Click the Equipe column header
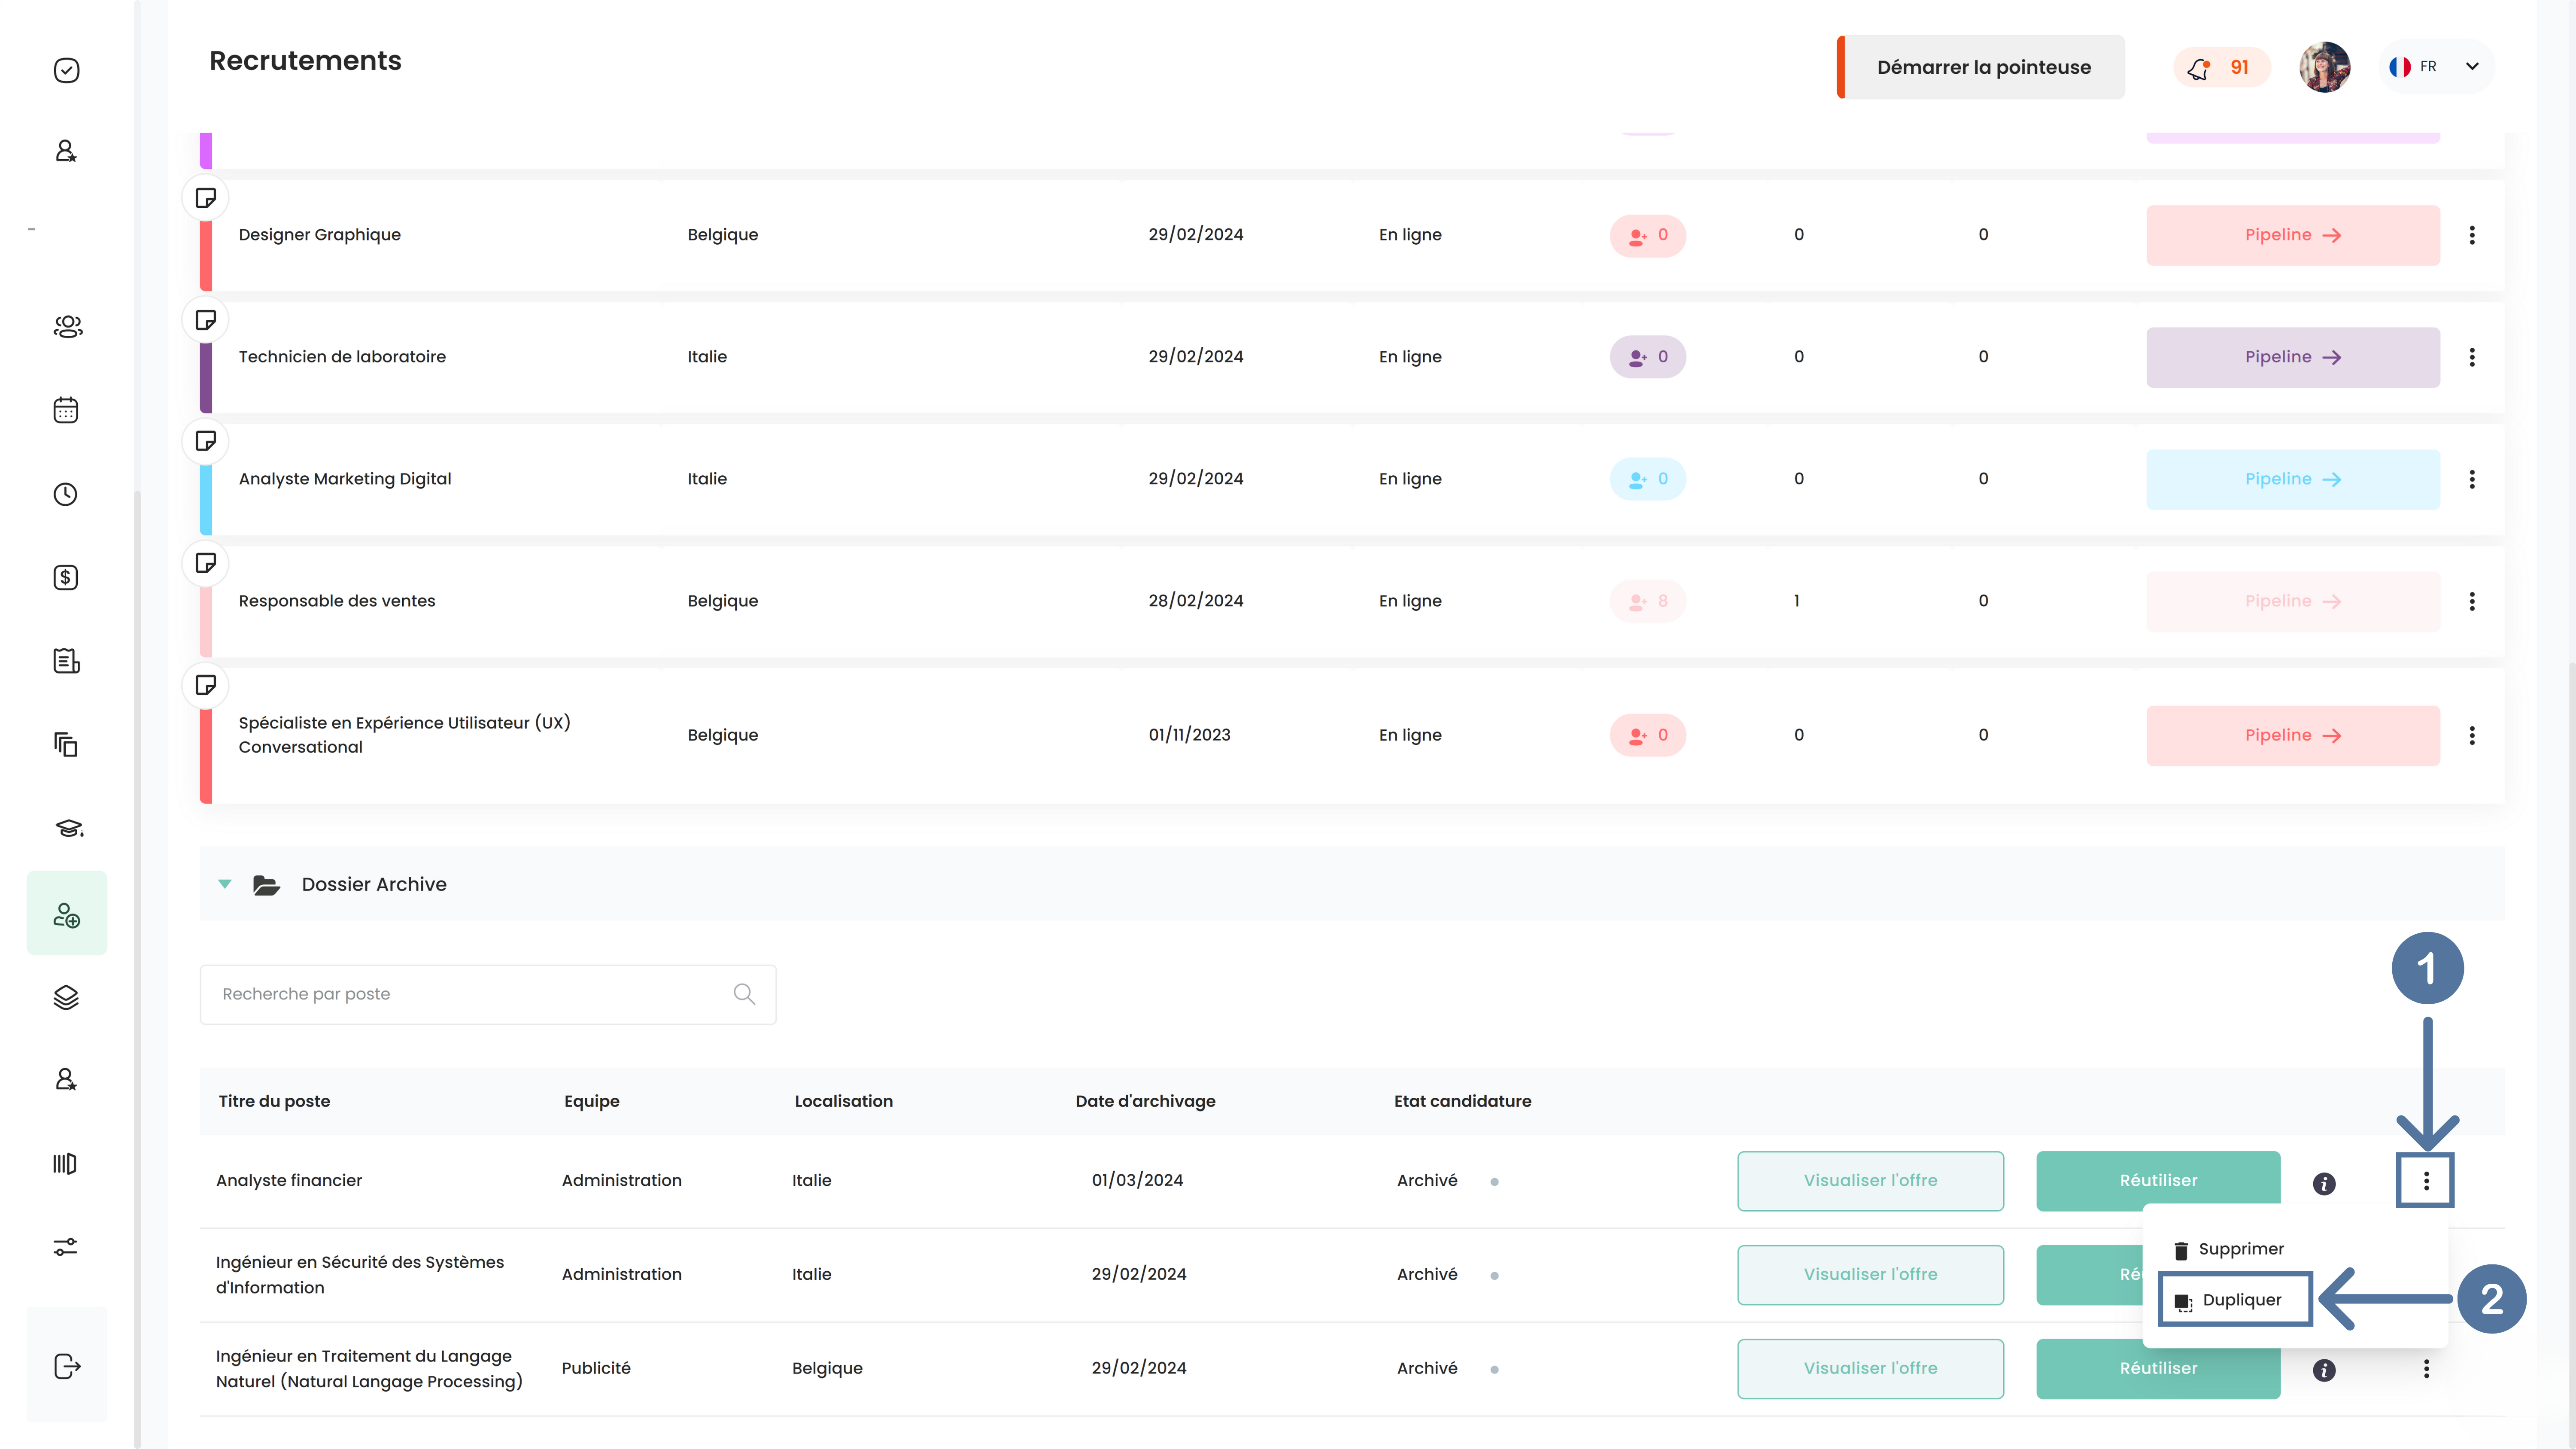Screen dimensions: 2576x1449 pos(591,1101)
